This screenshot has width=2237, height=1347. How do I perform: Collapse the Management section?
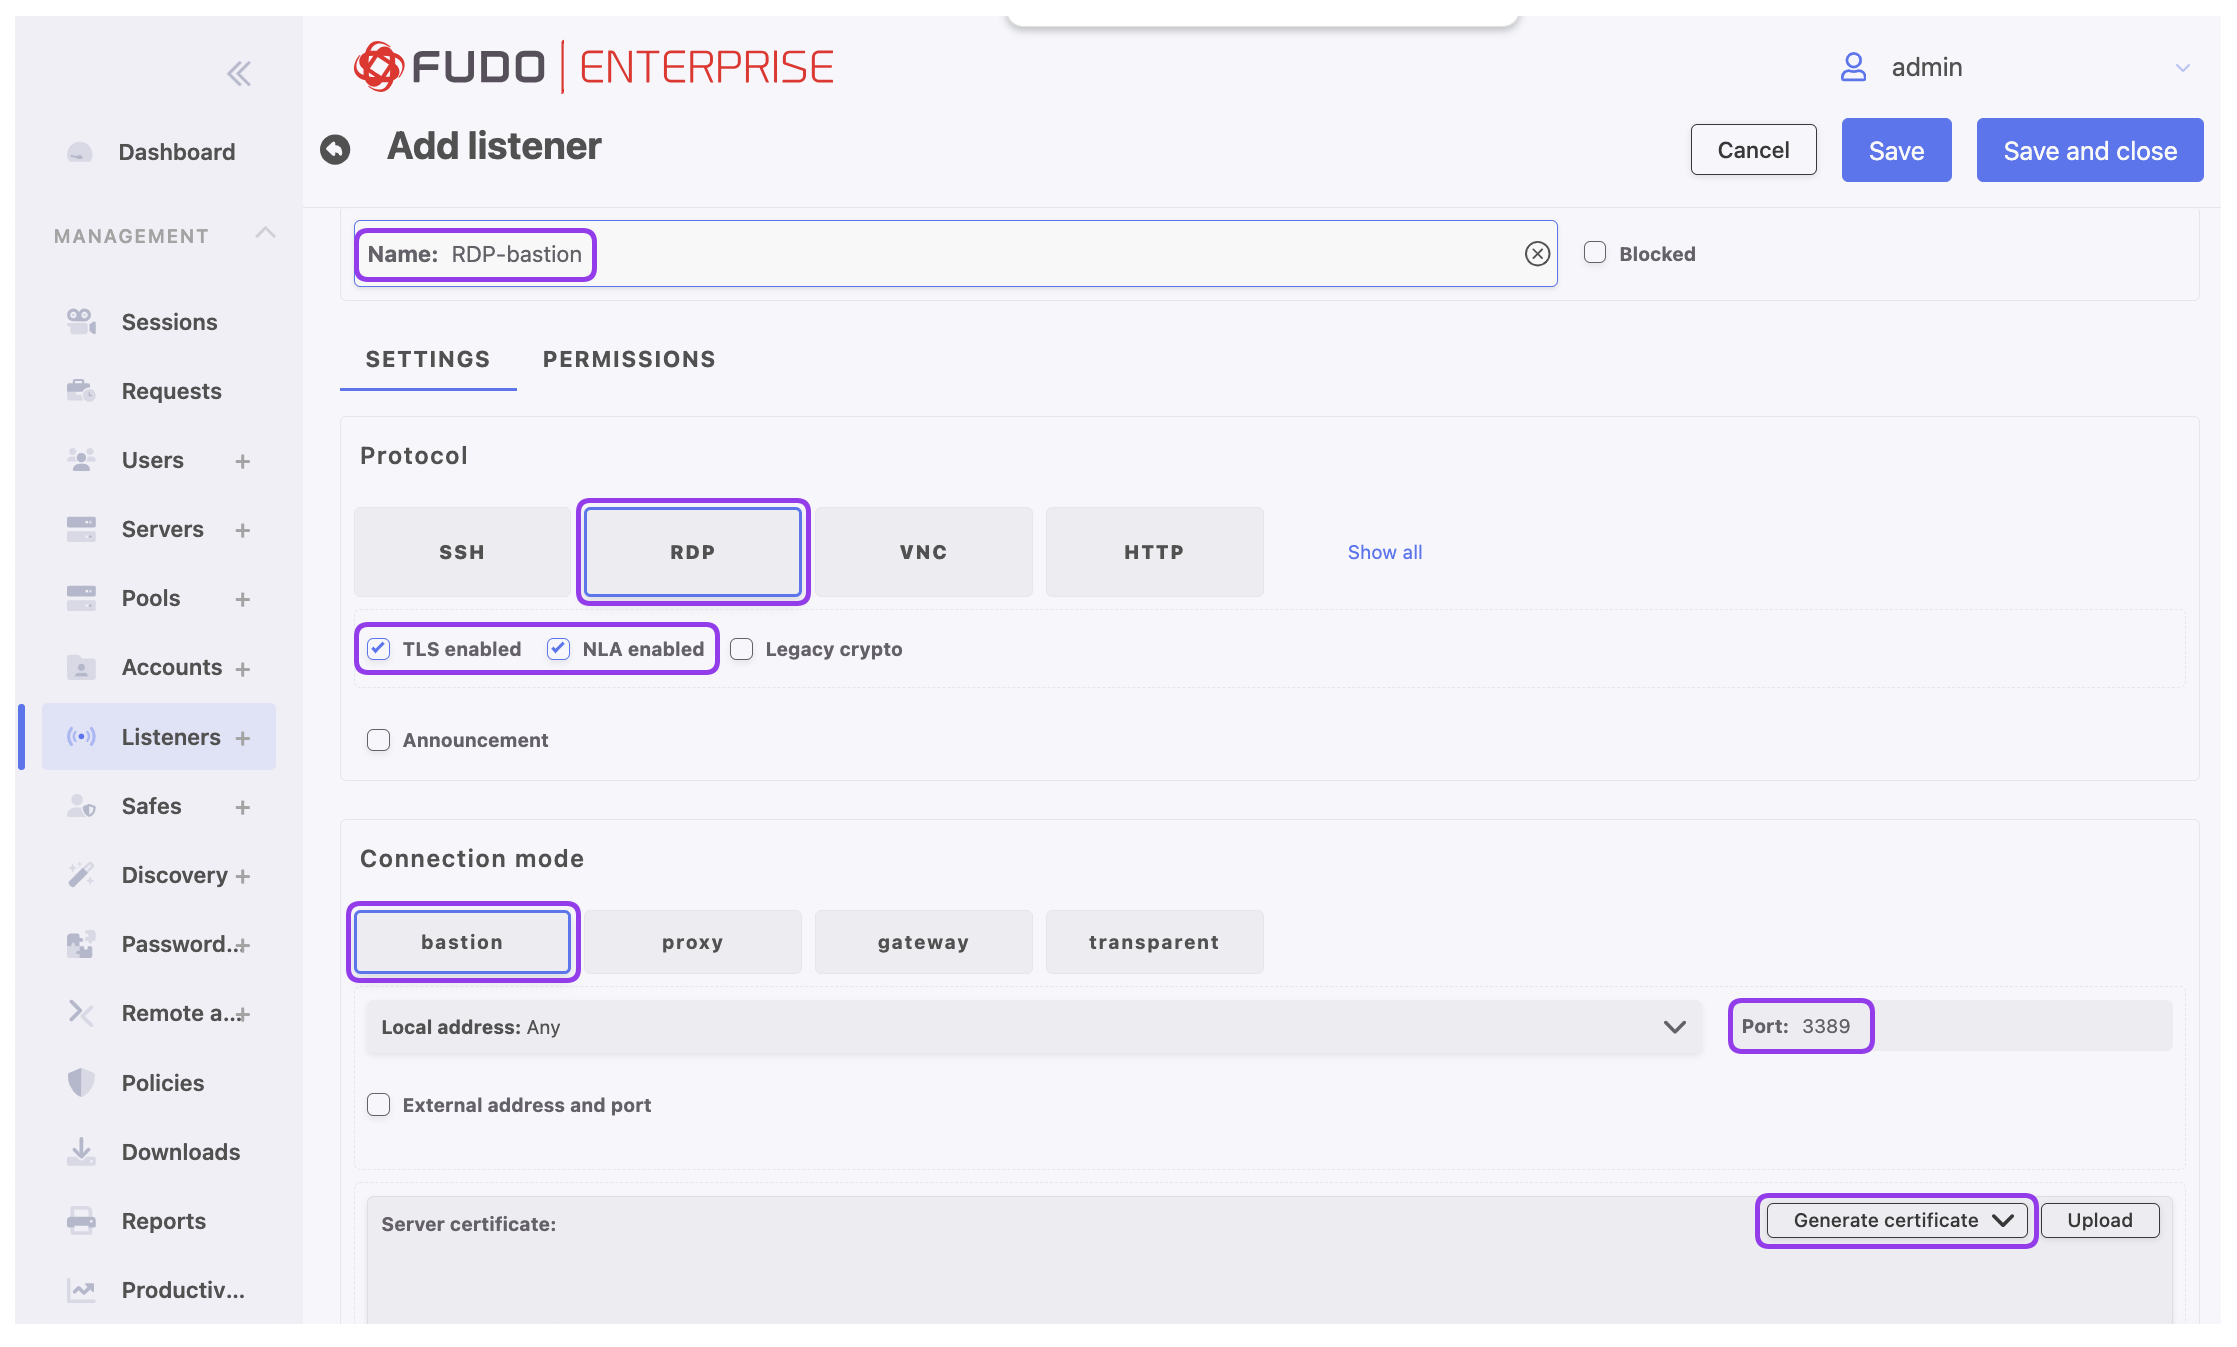click(265, 233)
